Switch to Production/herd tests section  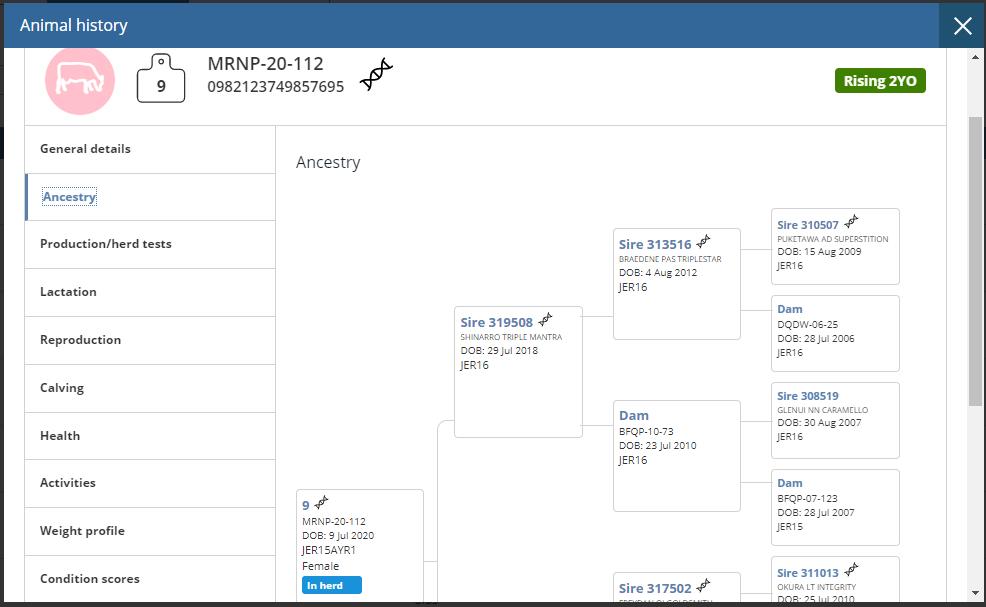tap(106, 244)
